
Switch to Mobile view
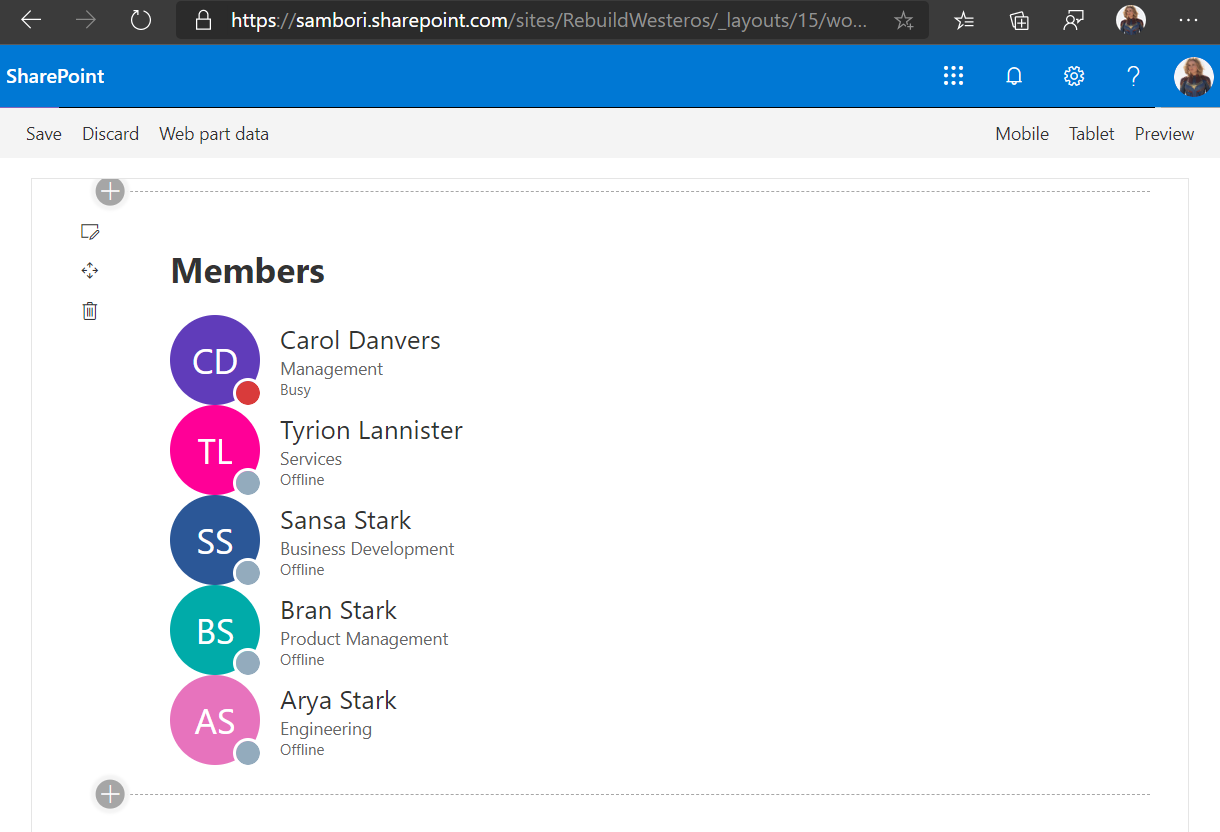(x=1022, y=134)
